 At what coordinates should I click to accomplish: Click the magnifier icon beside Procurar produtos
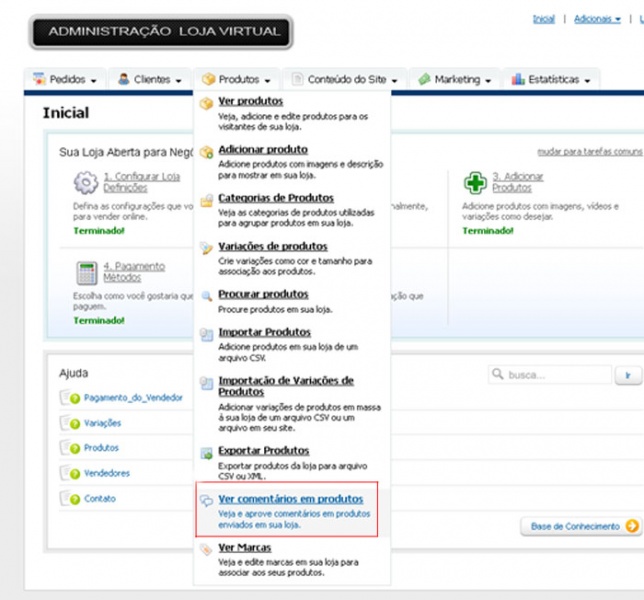(206, 296)
